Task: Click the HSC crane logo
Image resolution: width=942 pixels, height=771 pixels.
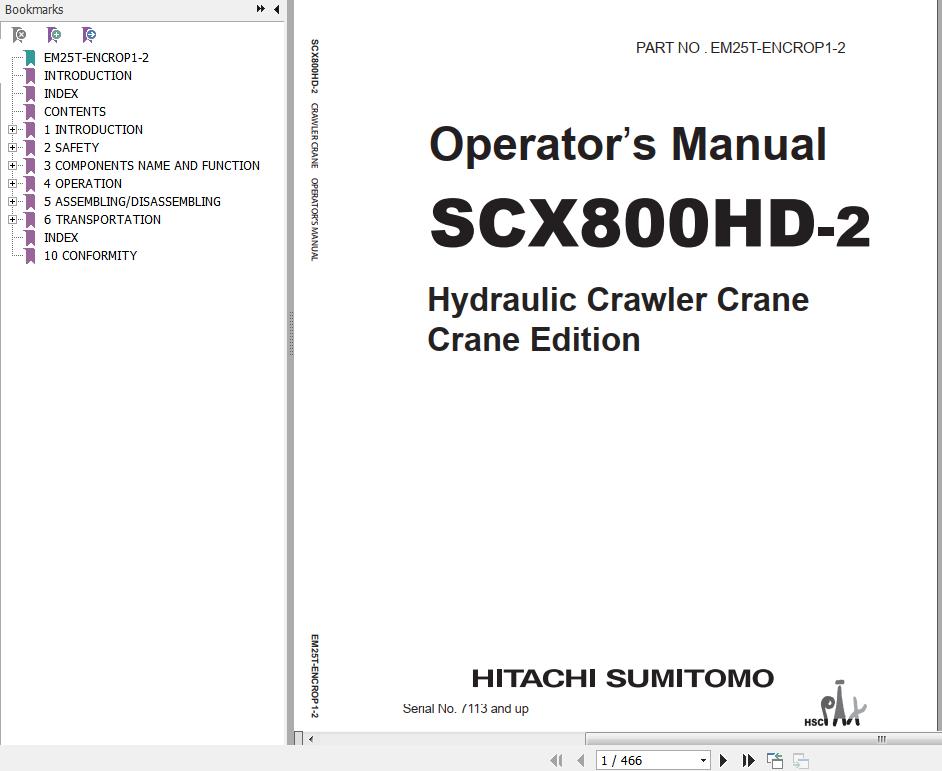Action: tap(836, 704)
